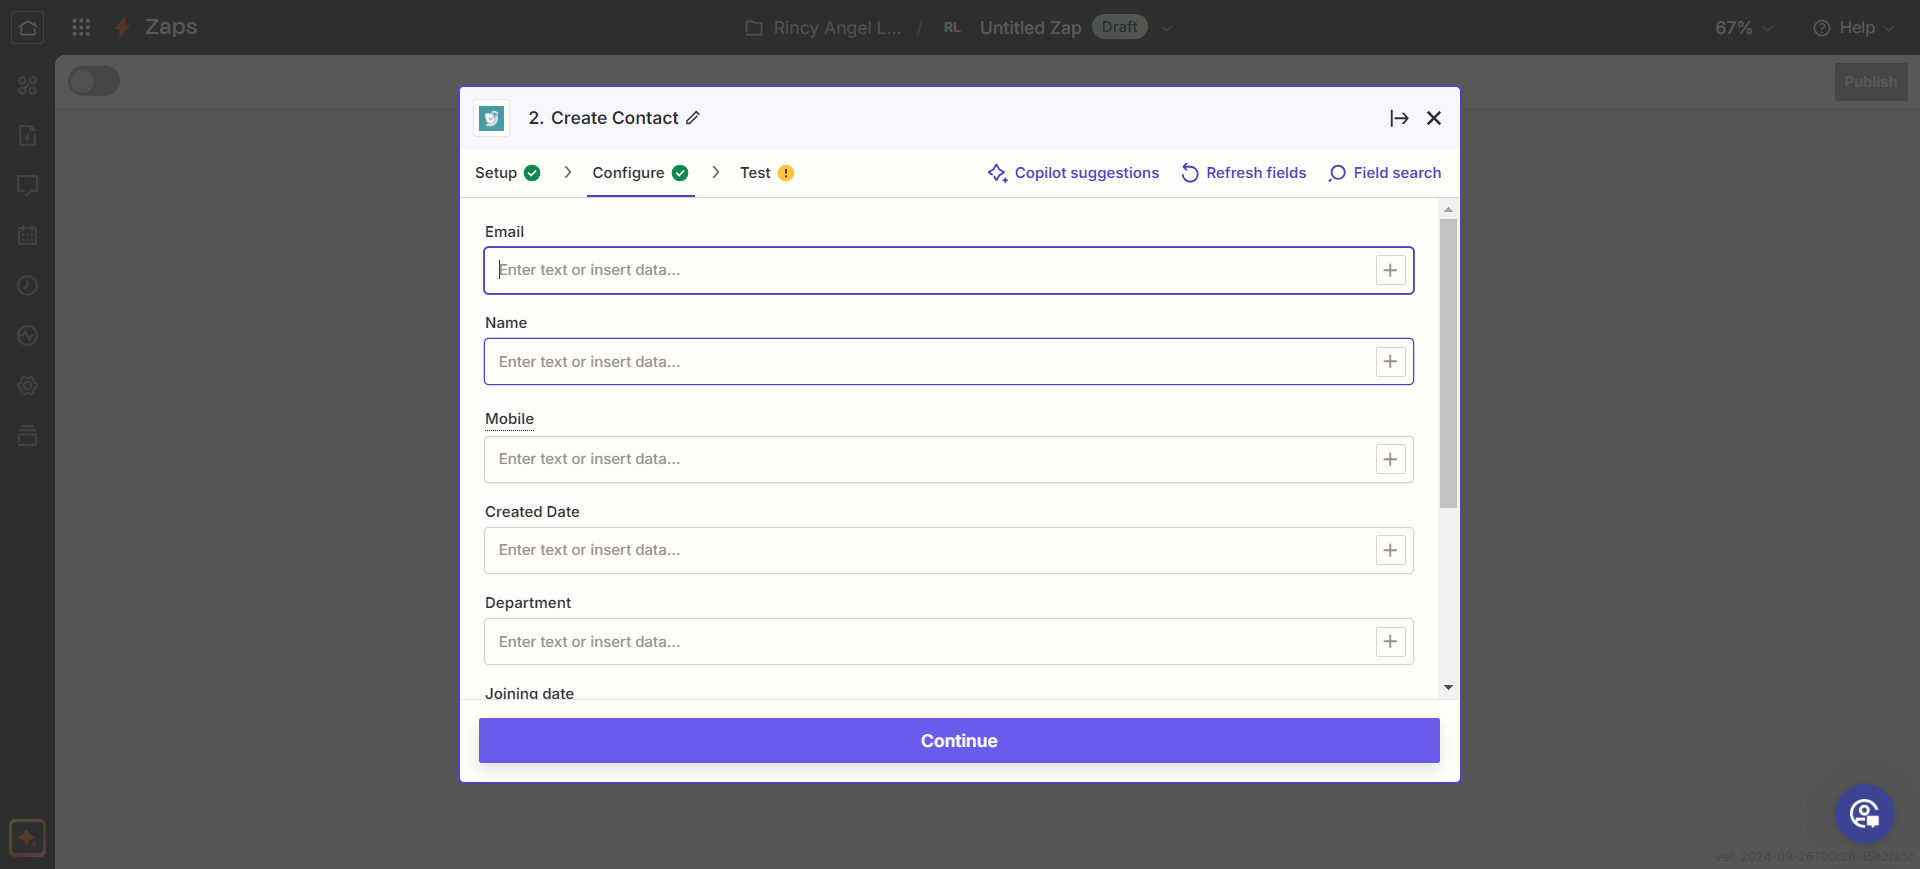This screenshot has height=869, width=1920.
Task: Open the apps grid icon
Action: pos(81,27)
